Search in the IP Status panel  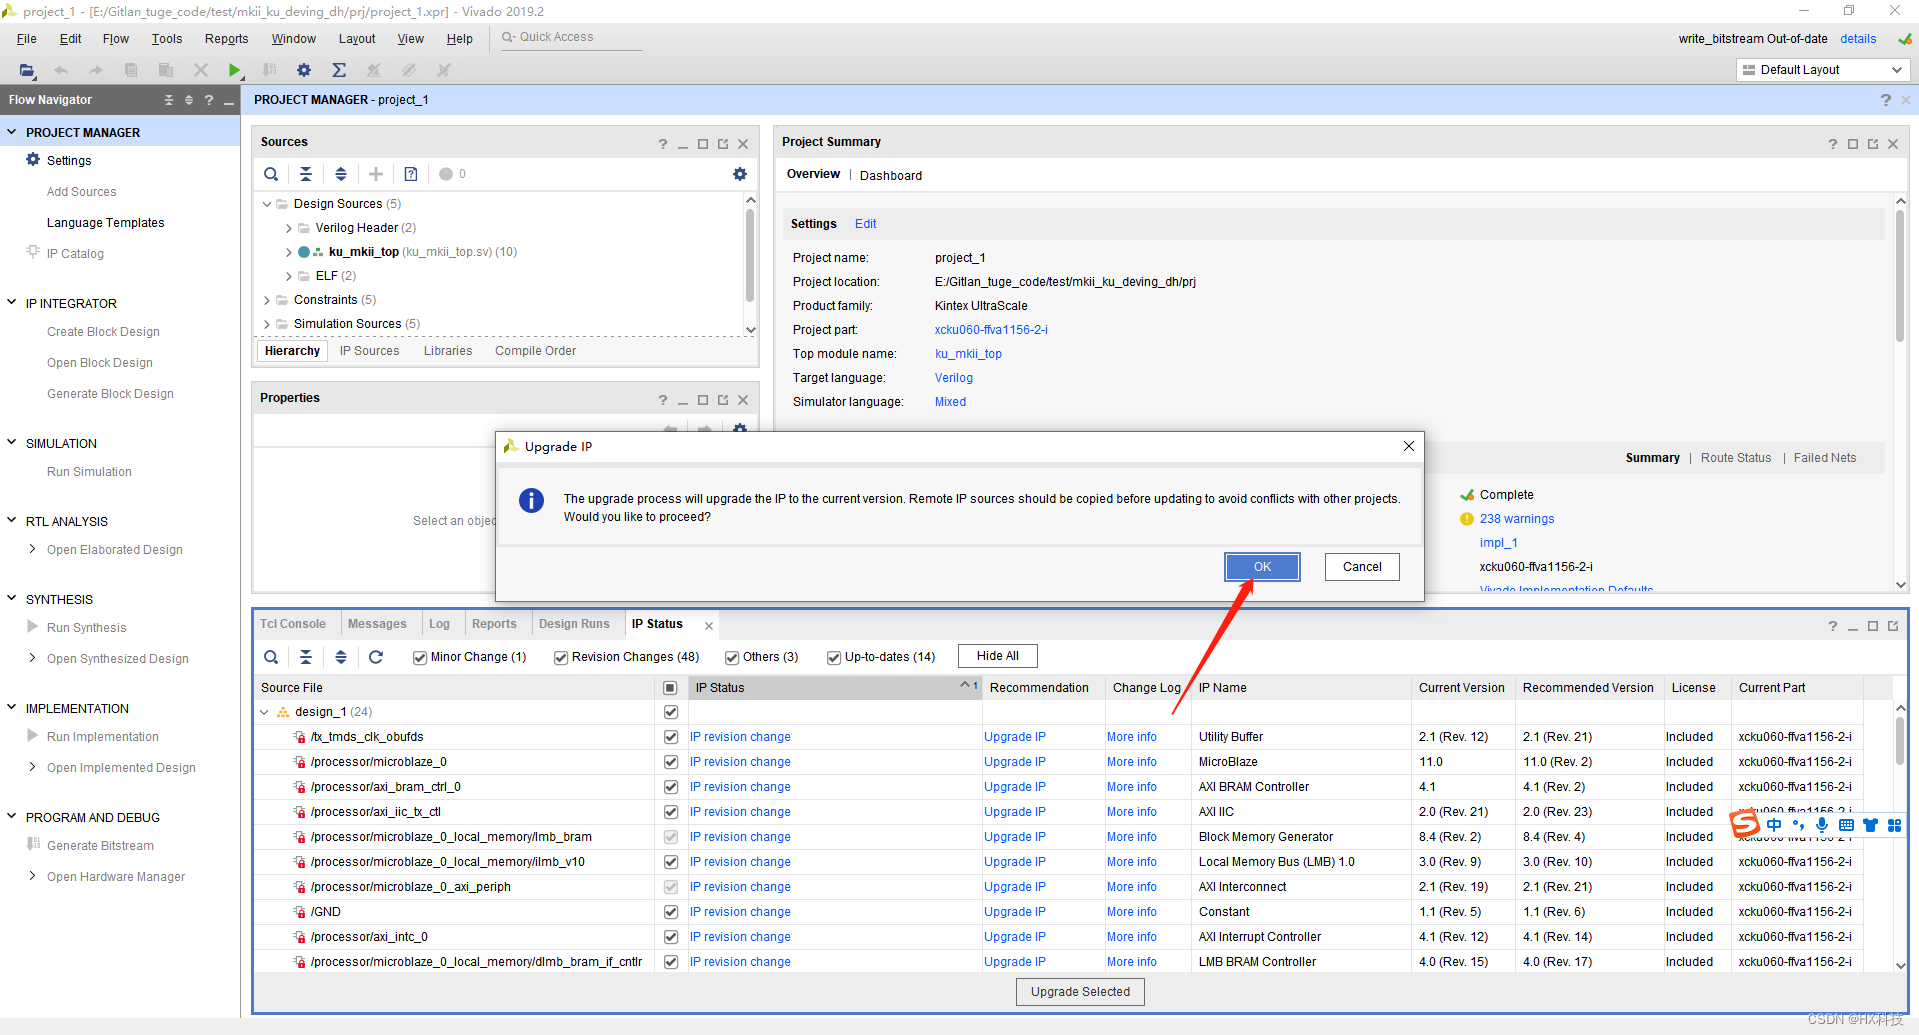pyautogui.click(x=271, y=657)
